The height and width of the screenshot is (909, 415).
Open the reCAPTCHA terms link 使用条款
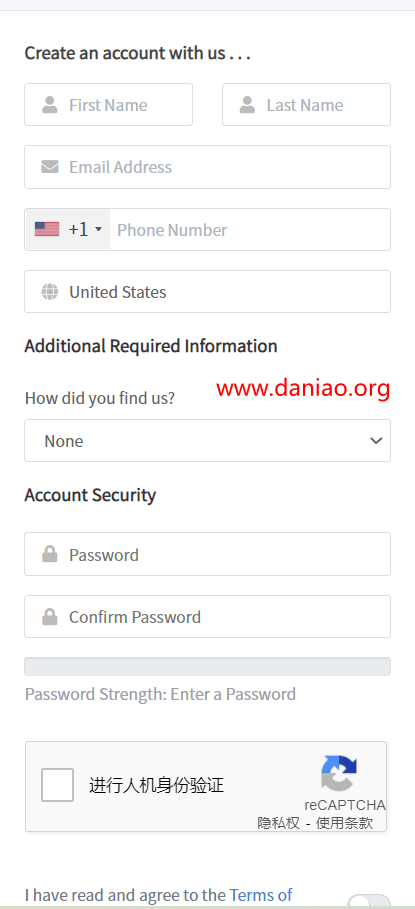pyautogui.click(x=344, y=823)
